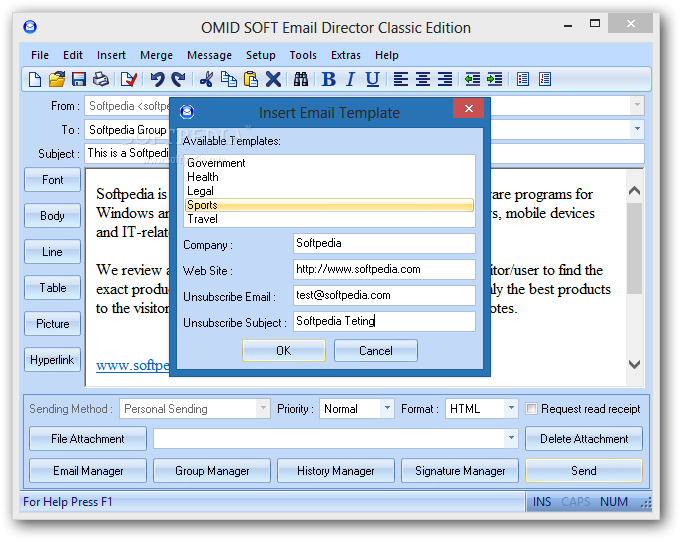
Task: Expand the To recipients dropdown
Action: click(x=637, y=129)
